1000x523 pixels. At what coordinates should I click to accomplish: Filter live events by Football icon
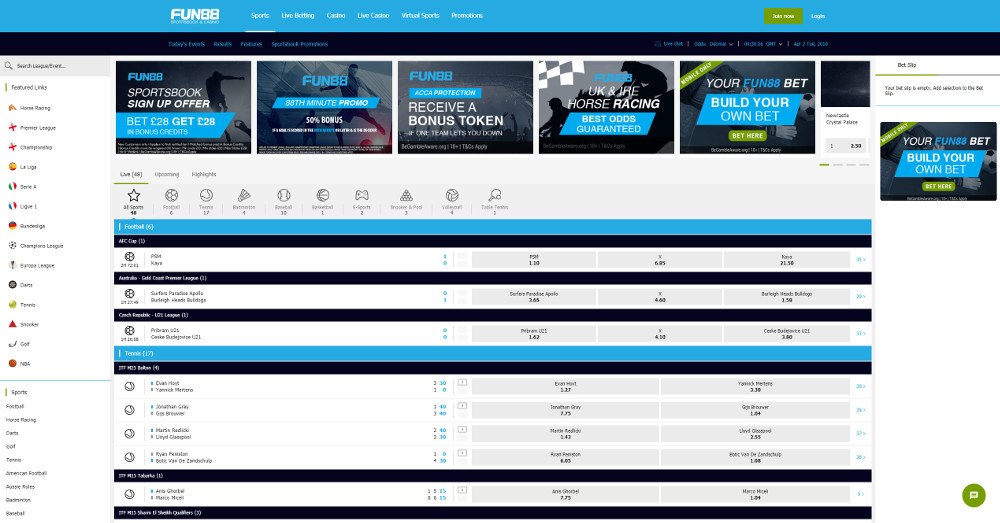click(171, 195)
